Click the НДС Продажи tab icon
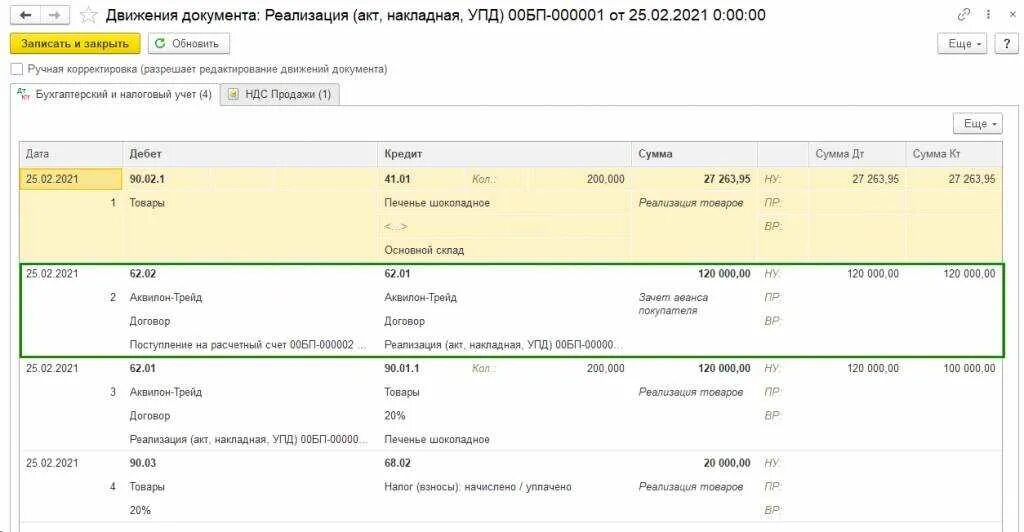The width and height of the screenshot is (1024, 532). pos(233,94)
